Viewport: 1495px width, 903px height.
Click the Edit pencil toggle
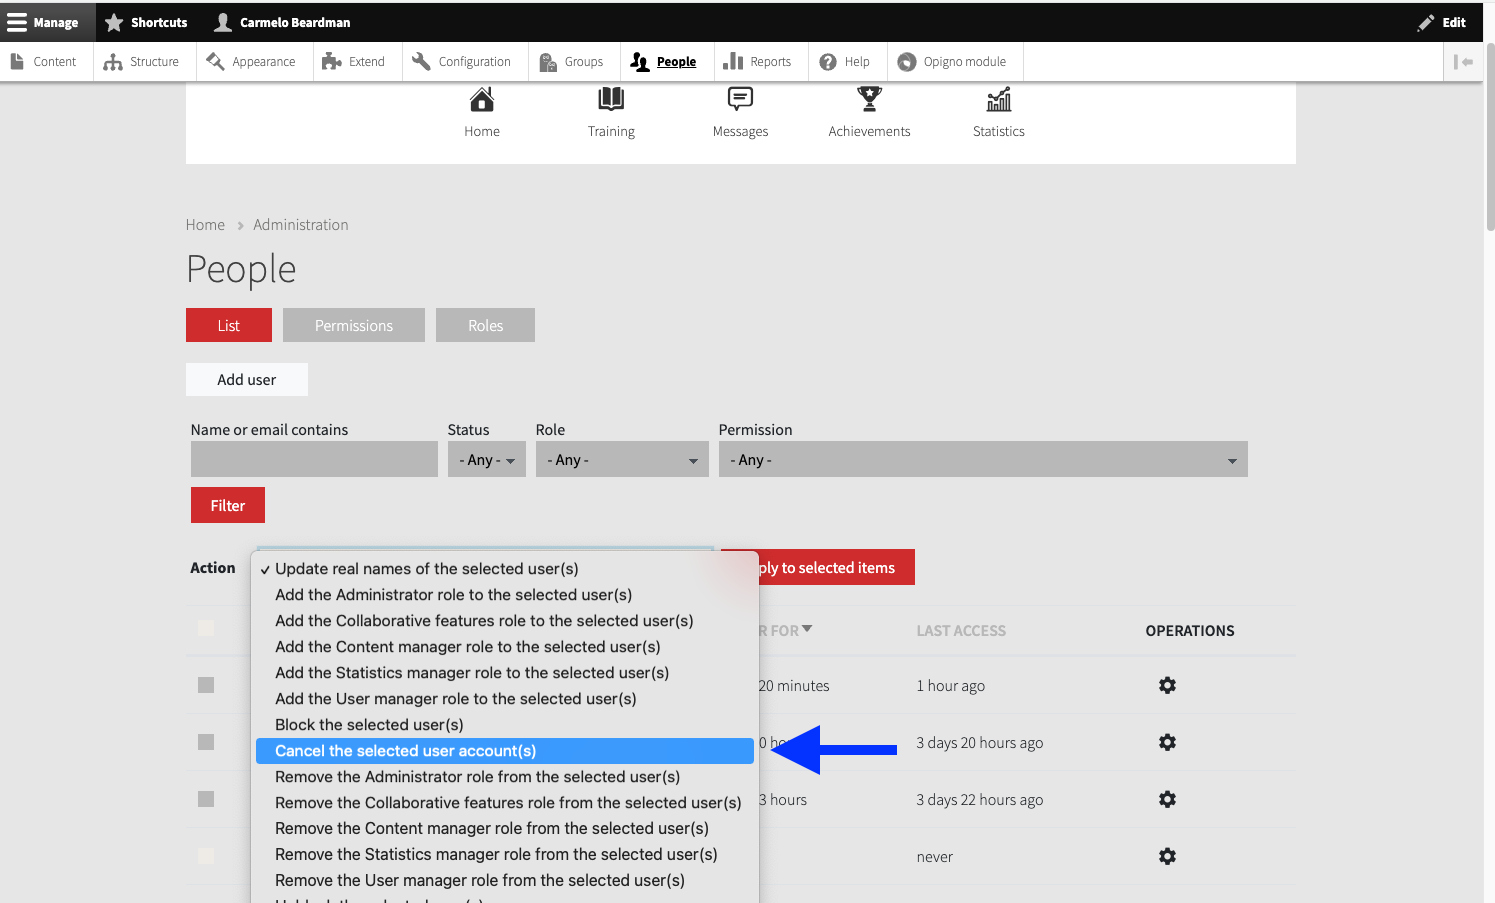(x=1441, y=22)
